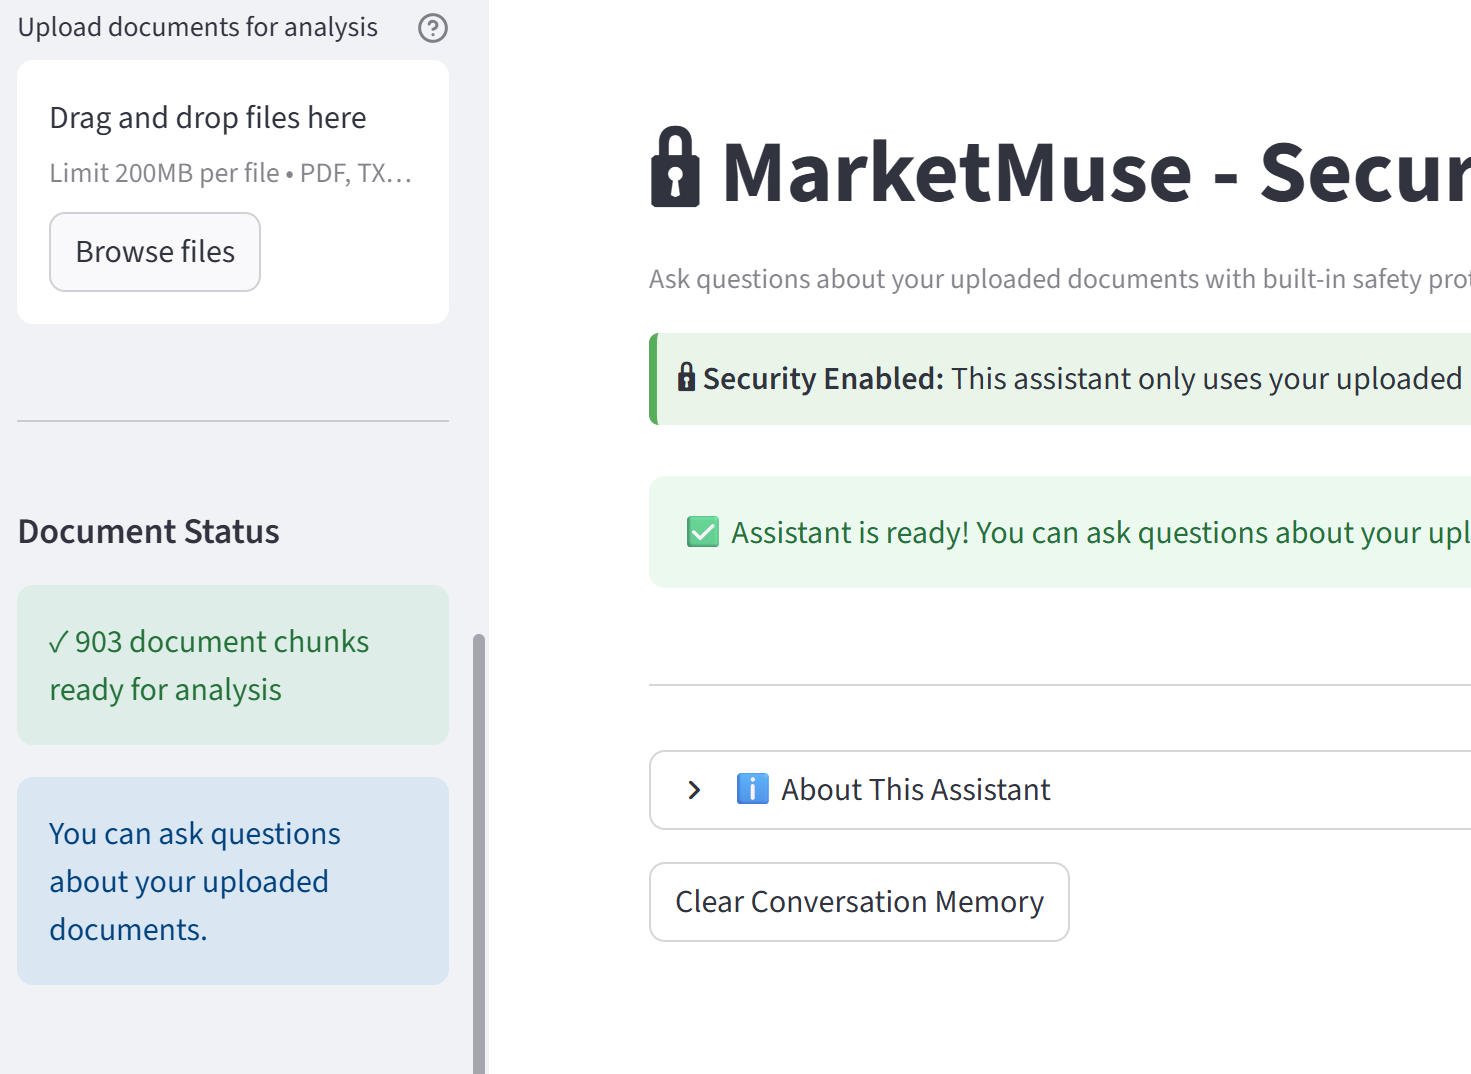Click the help question mark icon
The width and height of the screenshot is (1471, 1074).
[x=432, y=28]
